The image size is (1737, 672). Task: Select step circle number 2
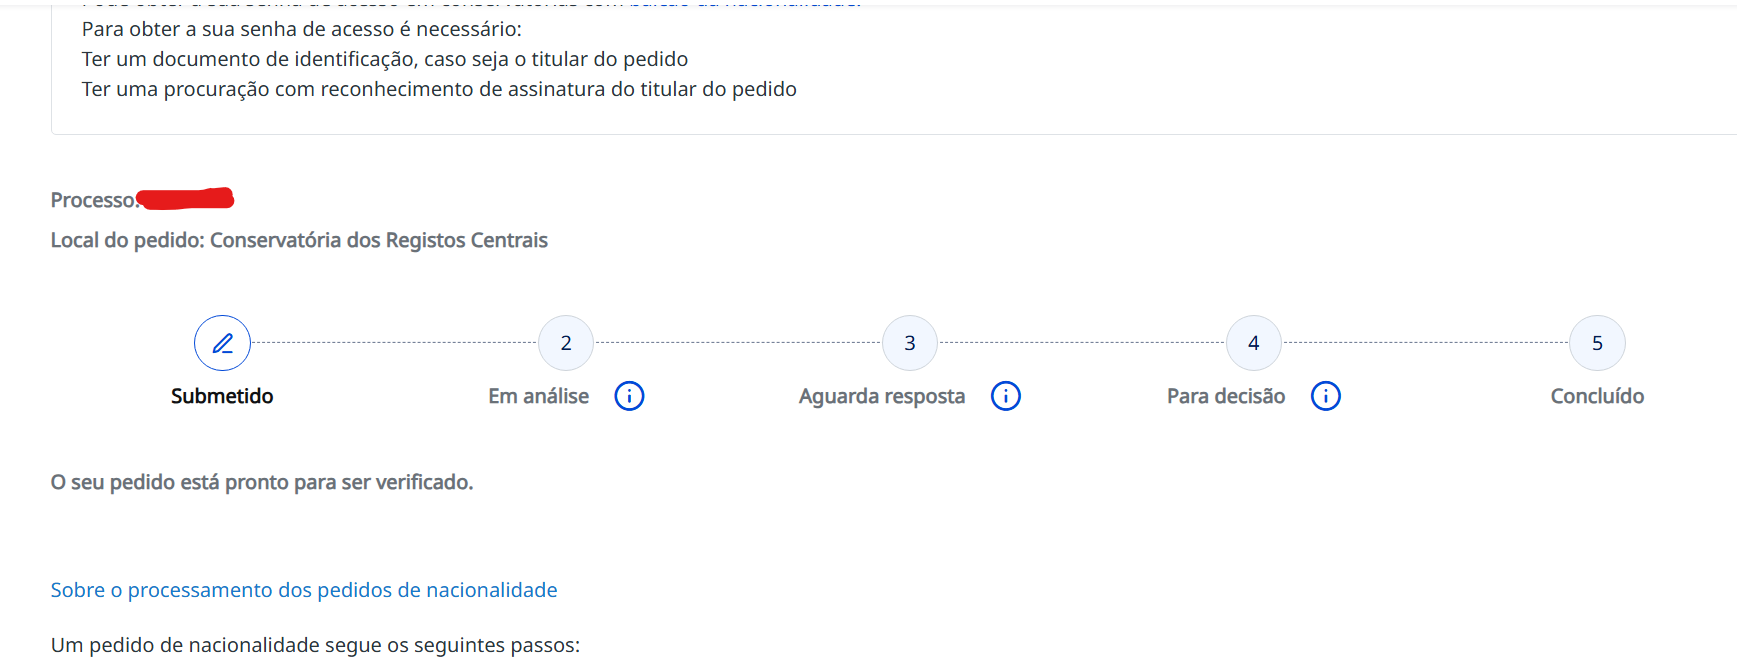566,343
